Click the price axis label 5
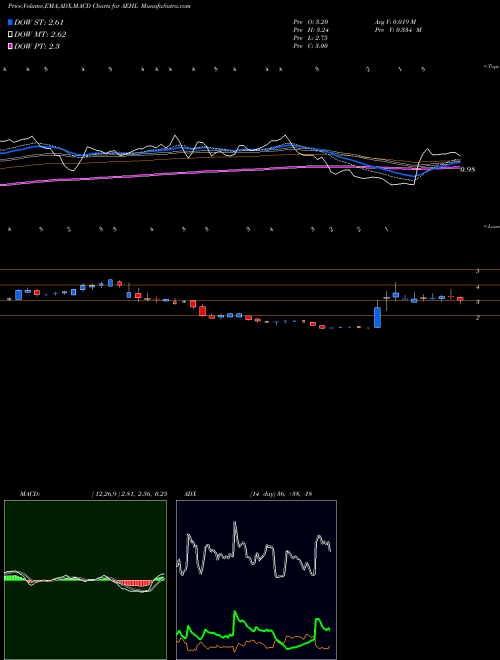Screen dimensions: 500x660 pos(477,271)
